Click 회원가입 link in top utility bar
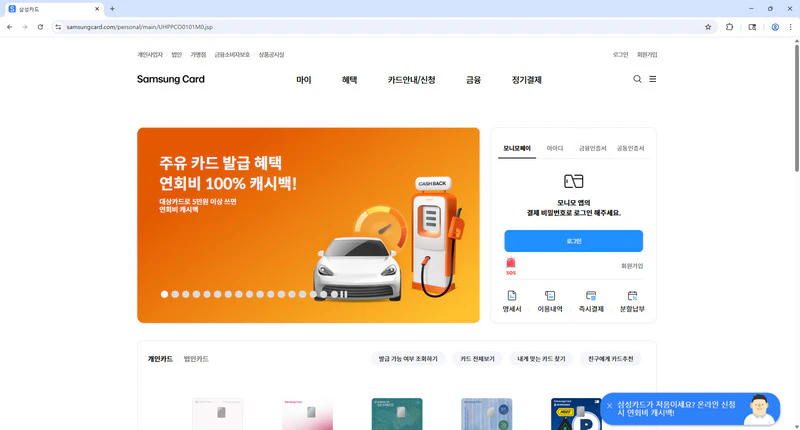 click(647, 55)
